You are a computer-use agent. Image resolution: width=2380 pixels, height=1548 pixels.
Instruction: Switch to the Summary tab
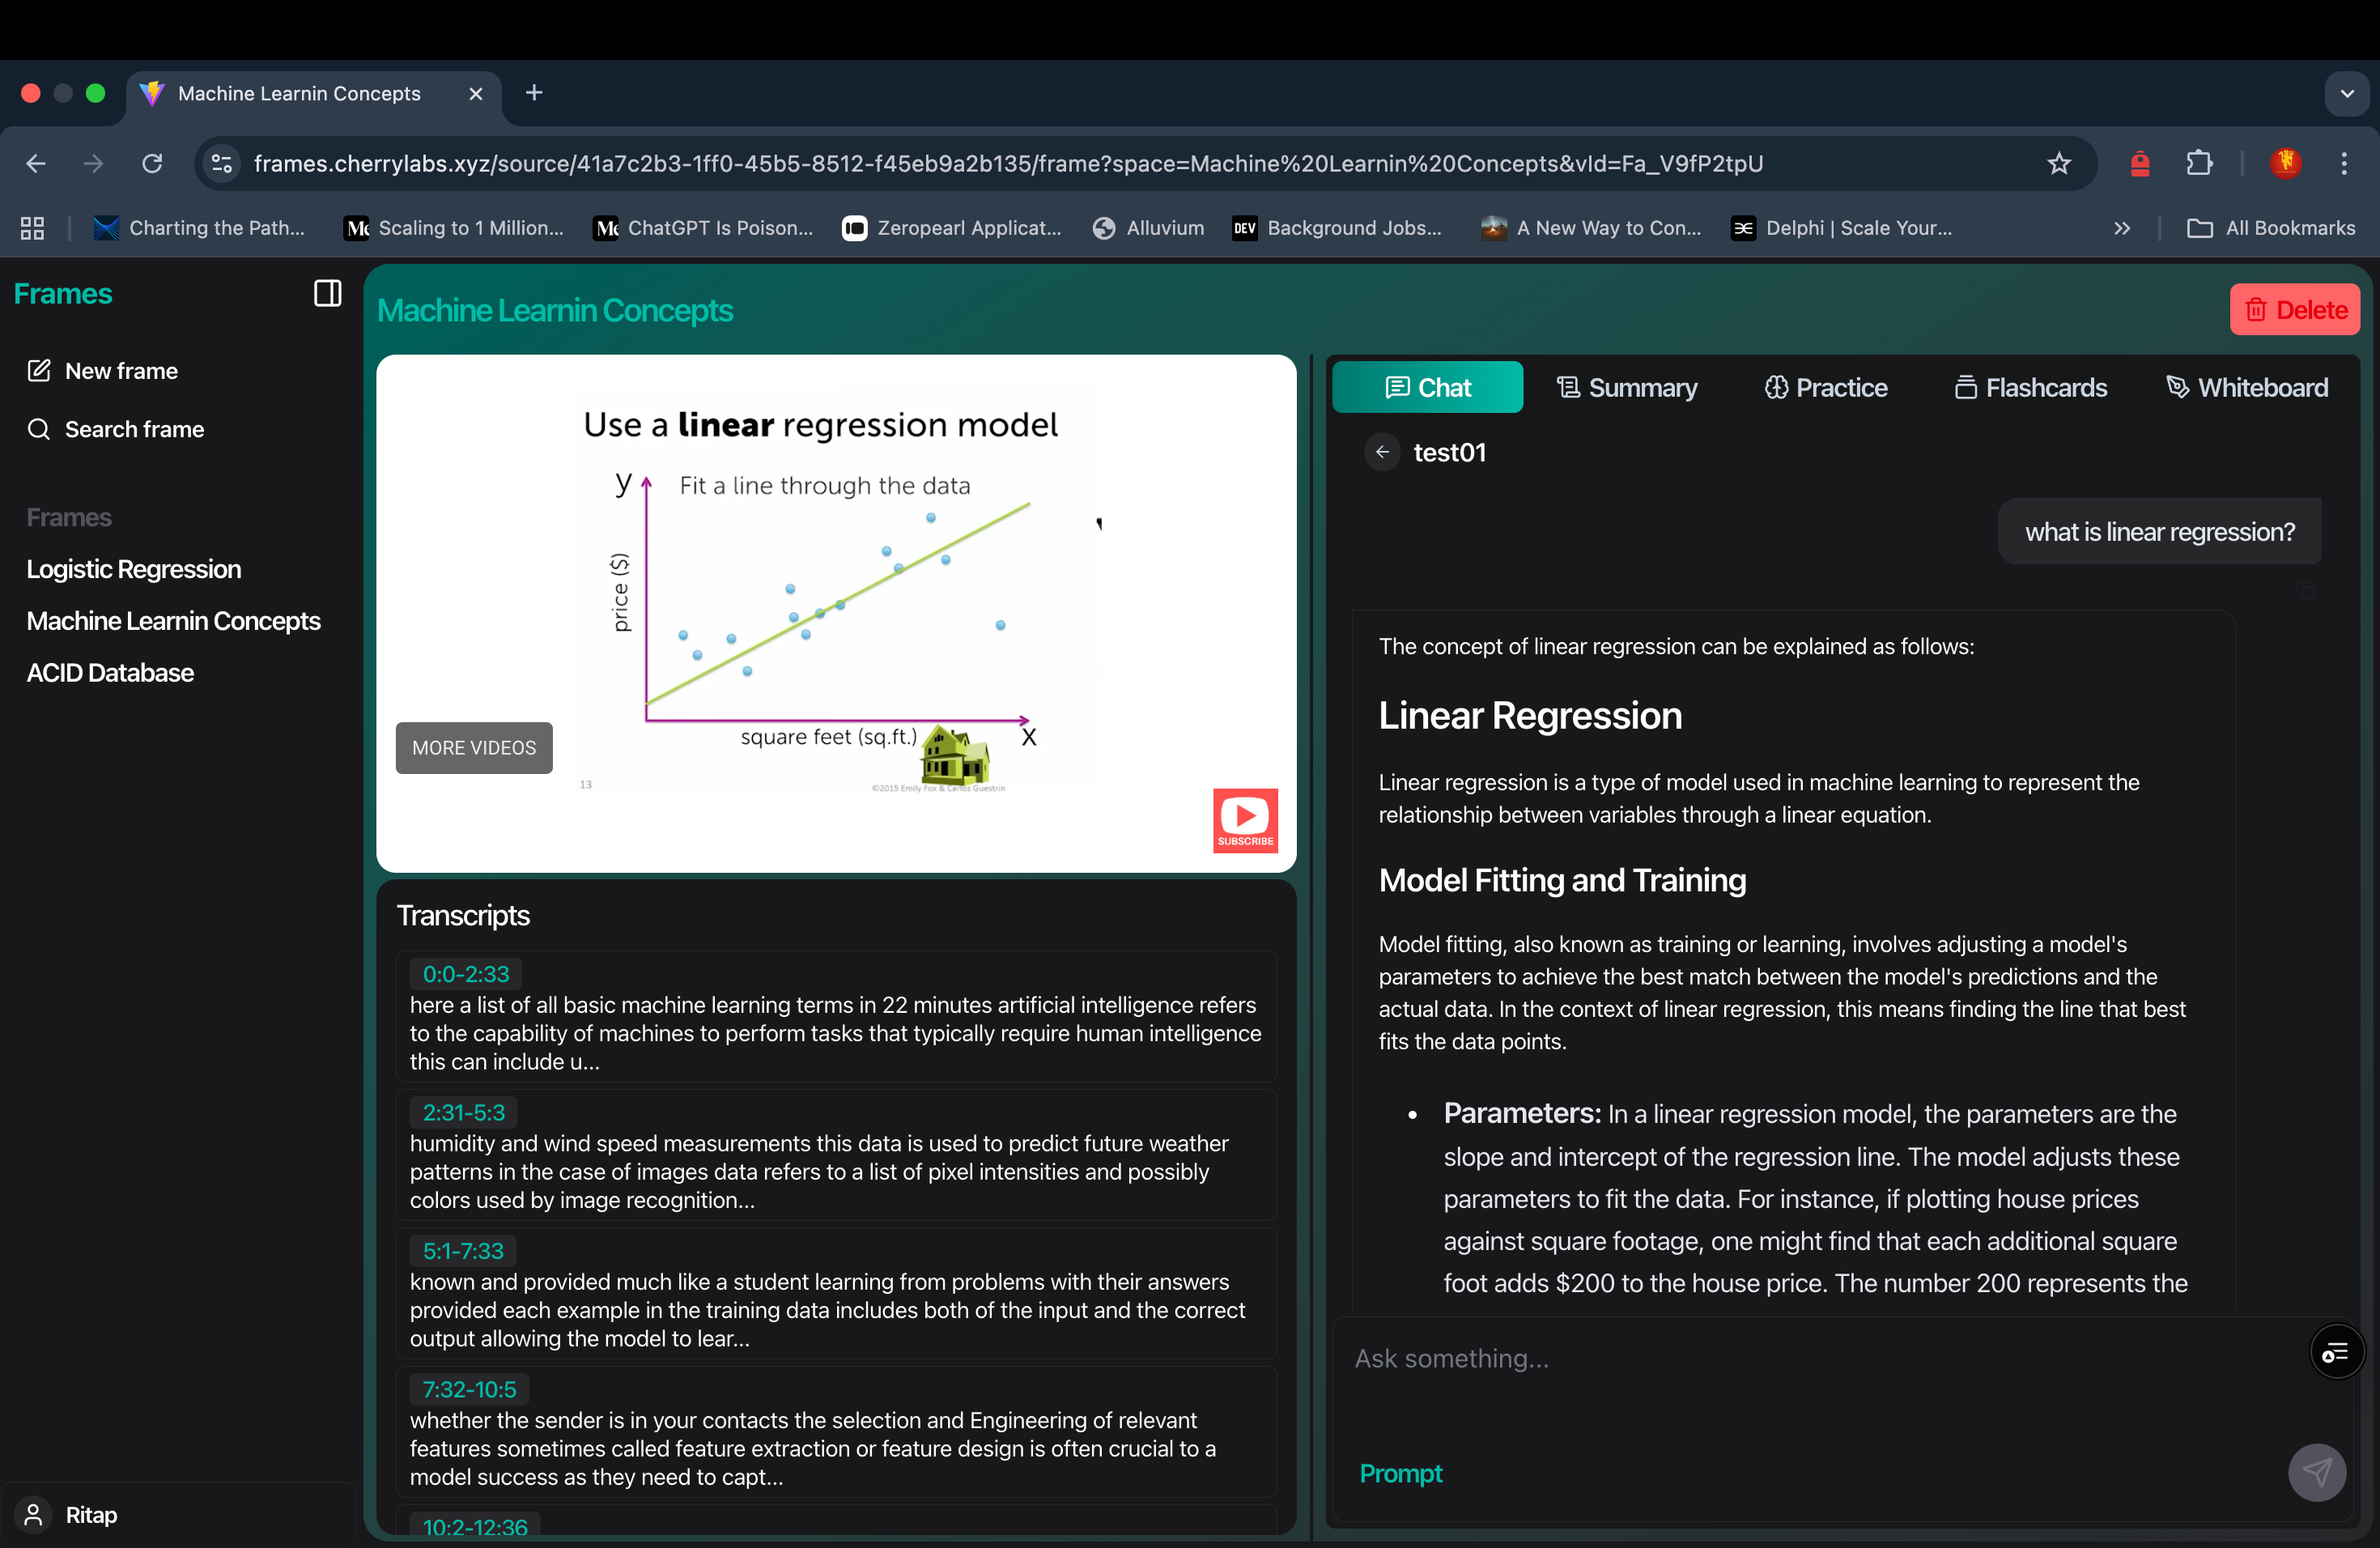click(x=1627, y=387)
